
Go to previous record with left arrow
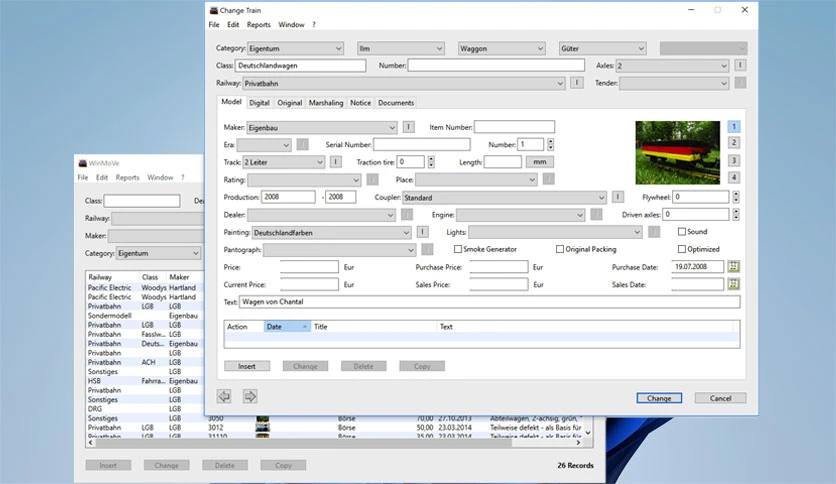(224, 396)
